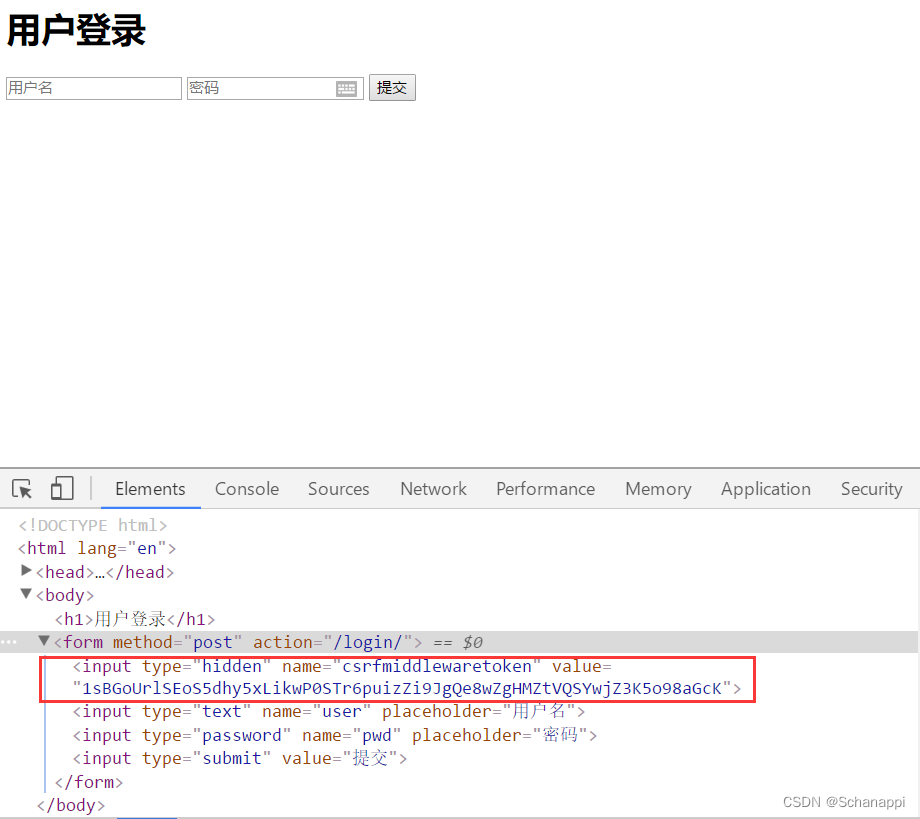Click the ellipsis icon beside the form row
The height and width of the screenshot is (819, 920).
(x=9, y=642)
